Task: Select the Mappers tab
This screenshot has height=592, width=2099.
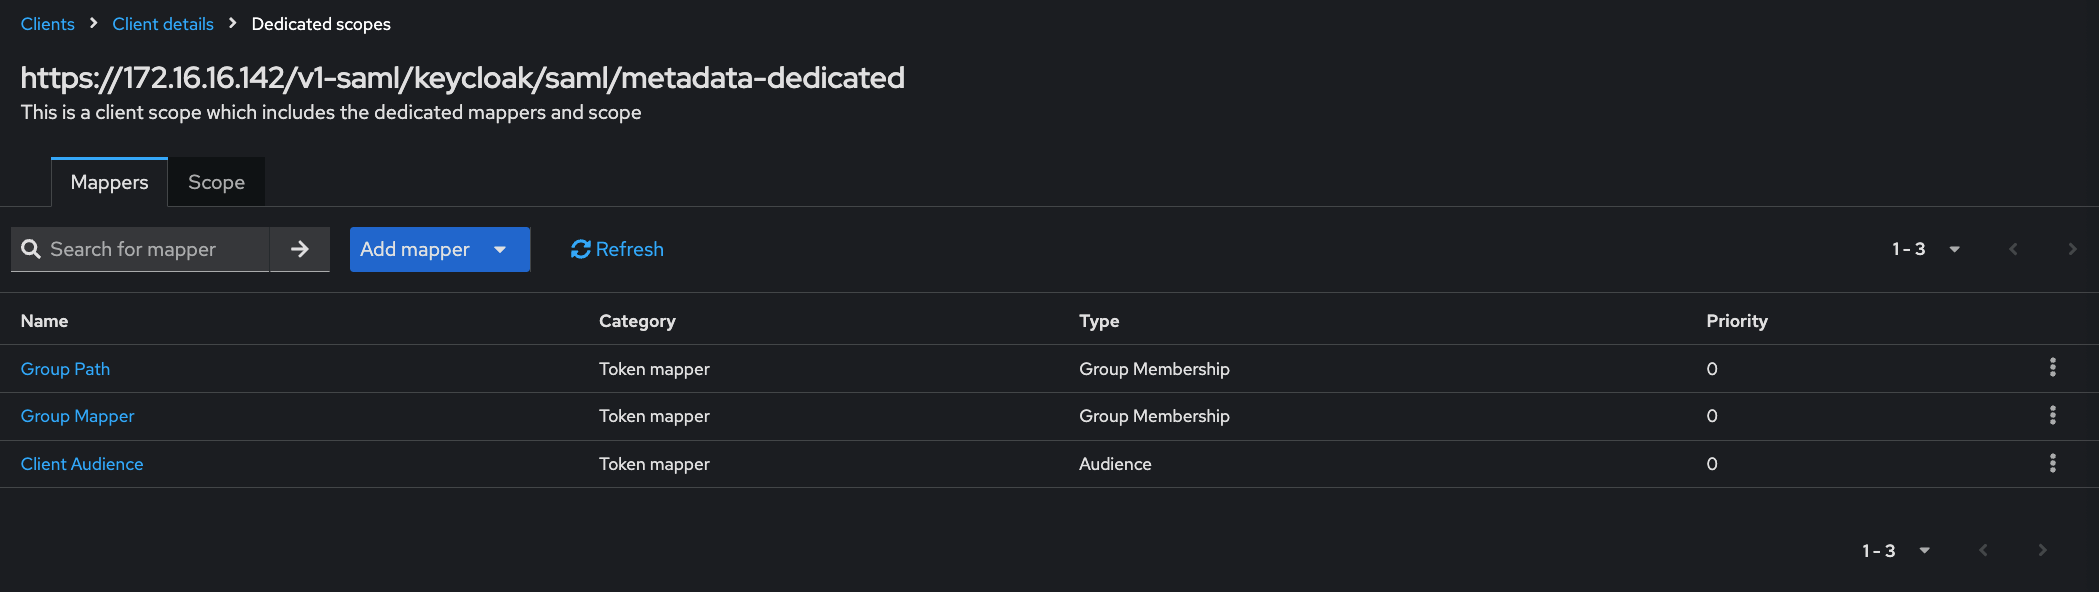Action: (x=109, y=182)
